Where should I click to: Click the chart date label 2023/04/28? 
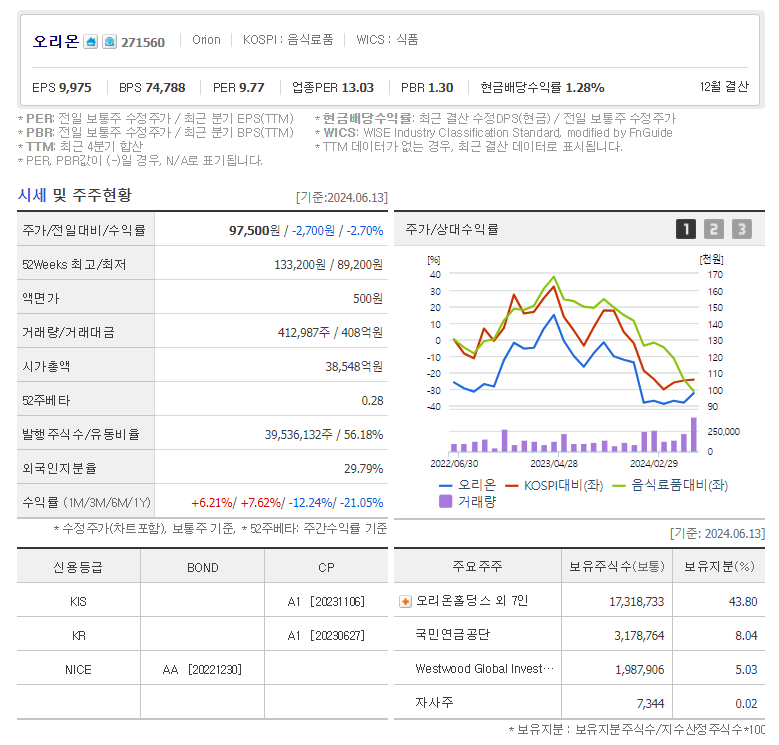(554, 463)
